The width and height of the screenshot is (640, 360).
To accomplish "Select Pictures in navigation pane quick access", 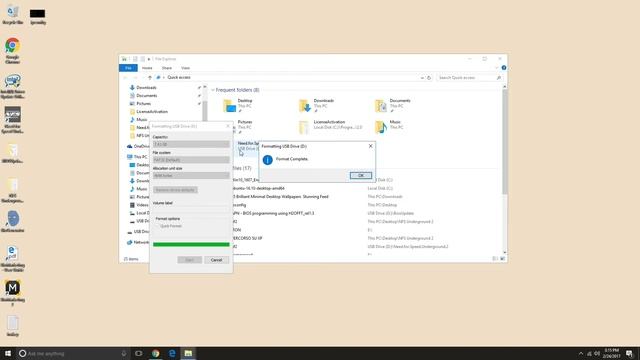I will pyautogui.click(x=143, y=104).
